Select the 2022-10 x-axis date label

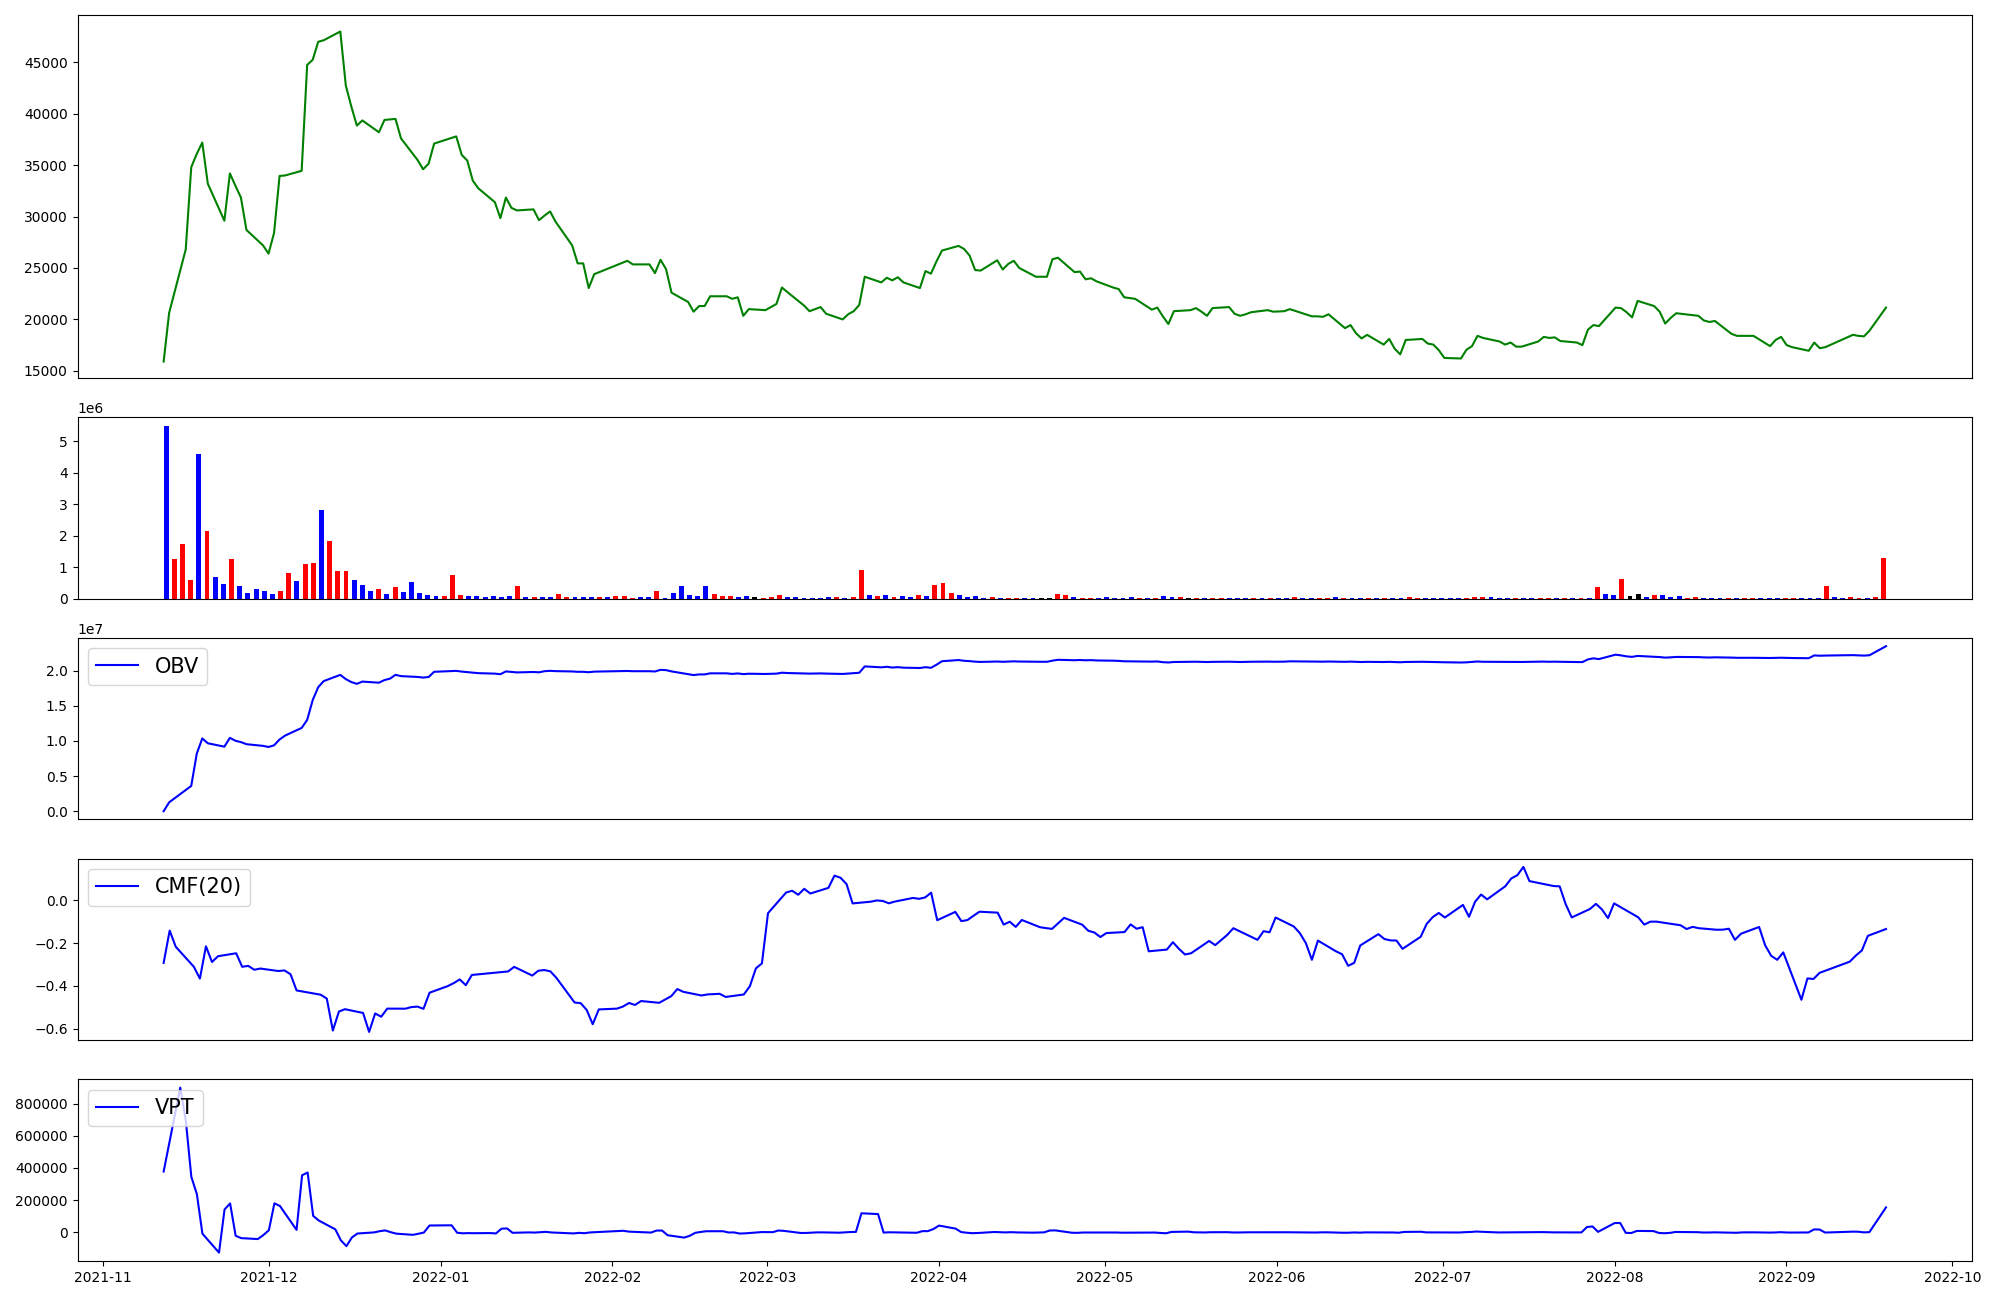pos(1952,1277)
